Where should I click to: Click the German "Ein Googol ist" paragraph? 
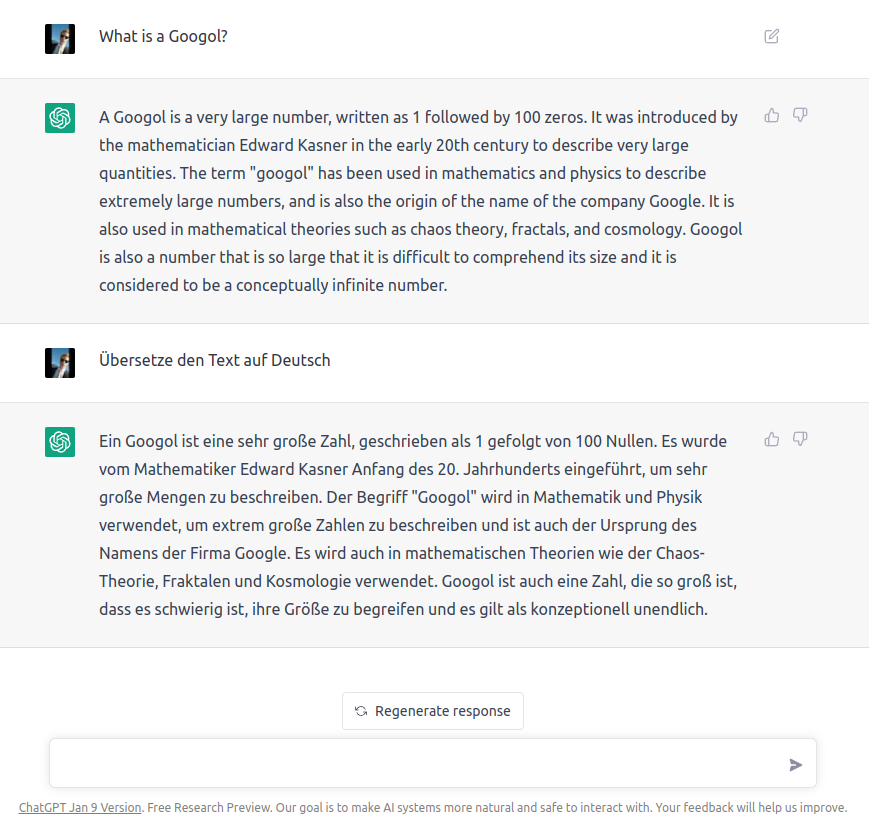pyautogui.click(x=420, y=525)
